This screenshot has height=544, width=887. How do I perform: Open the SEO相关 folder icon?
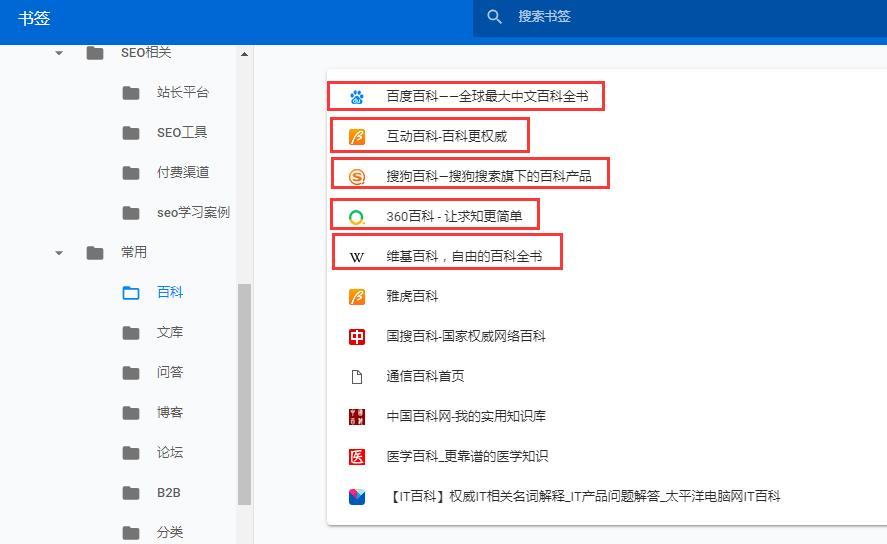click(95, 53)
